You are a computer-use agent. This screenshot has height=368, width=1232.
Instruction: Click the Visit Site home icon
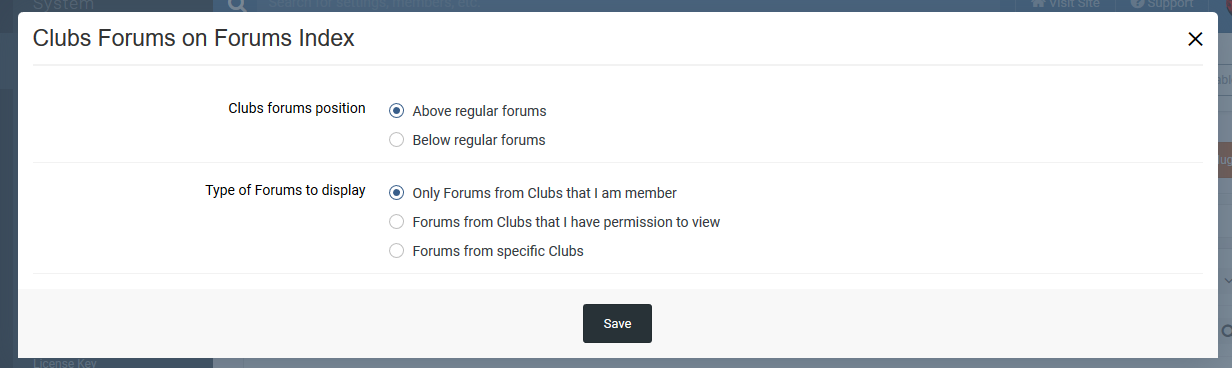(1038, 4)
